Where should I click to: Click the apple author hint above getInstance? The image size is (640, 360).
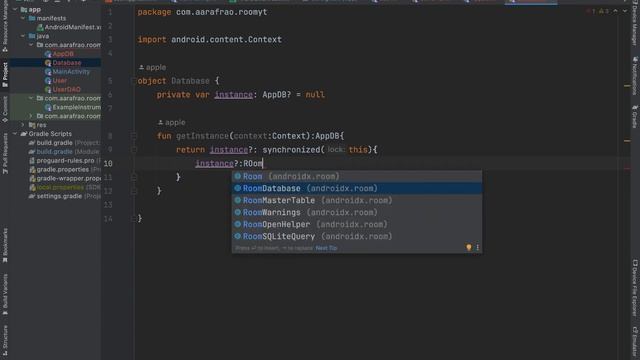pyautogui.click(x=171, y=122)
